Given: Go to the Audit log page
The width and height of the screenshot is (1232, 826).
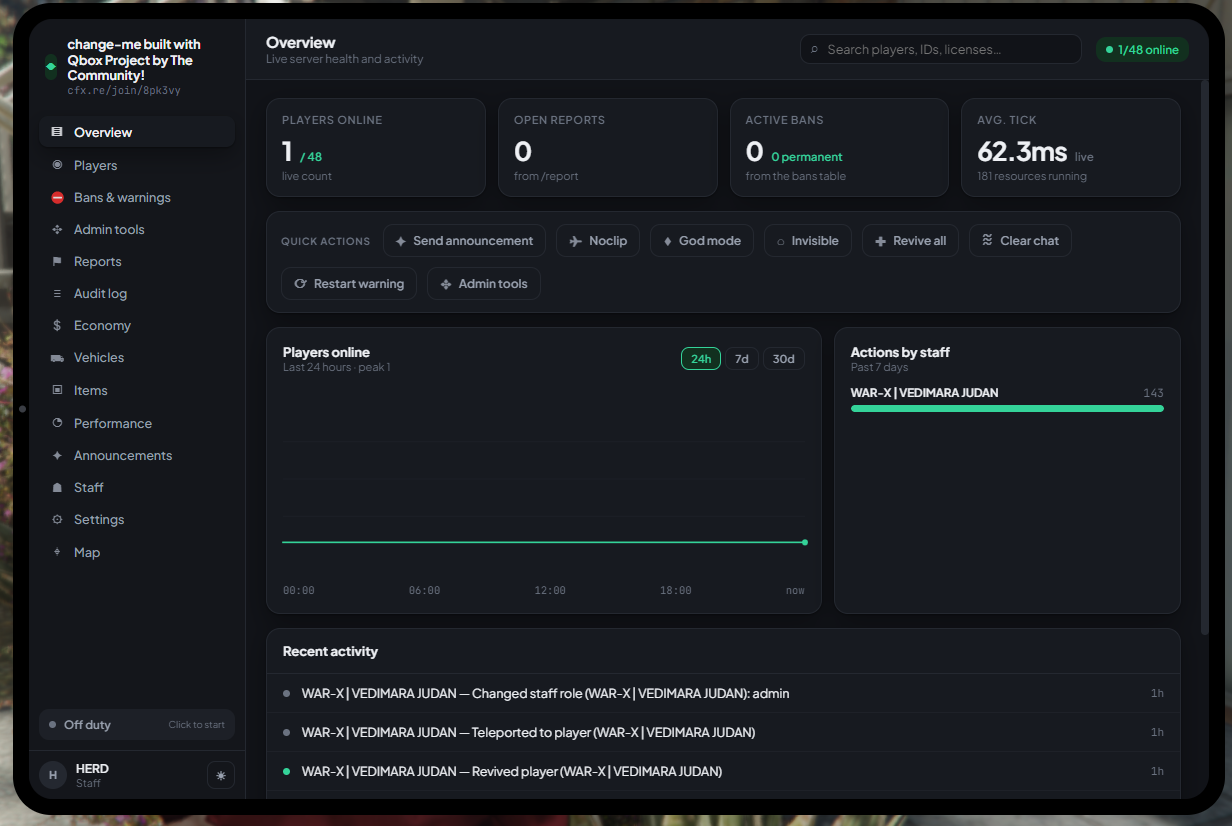Looking at the screenshot, I should click(137, 293).
